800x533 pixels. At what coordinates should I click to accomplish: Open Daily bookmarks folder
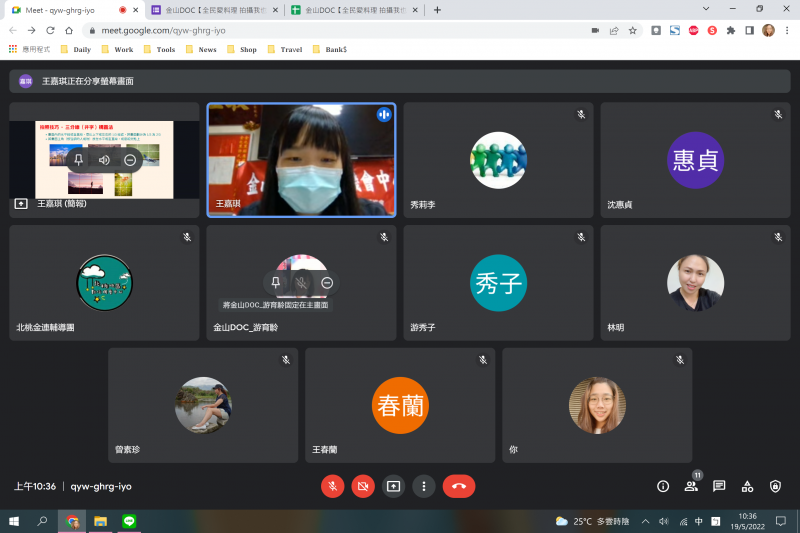(x=76, y=49)
